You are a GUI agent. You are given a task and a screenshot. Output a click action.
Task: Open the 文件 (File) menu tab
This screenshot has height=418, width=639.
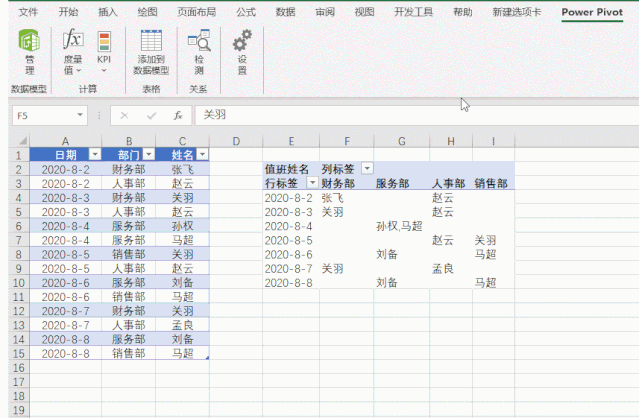click(29, 12)
